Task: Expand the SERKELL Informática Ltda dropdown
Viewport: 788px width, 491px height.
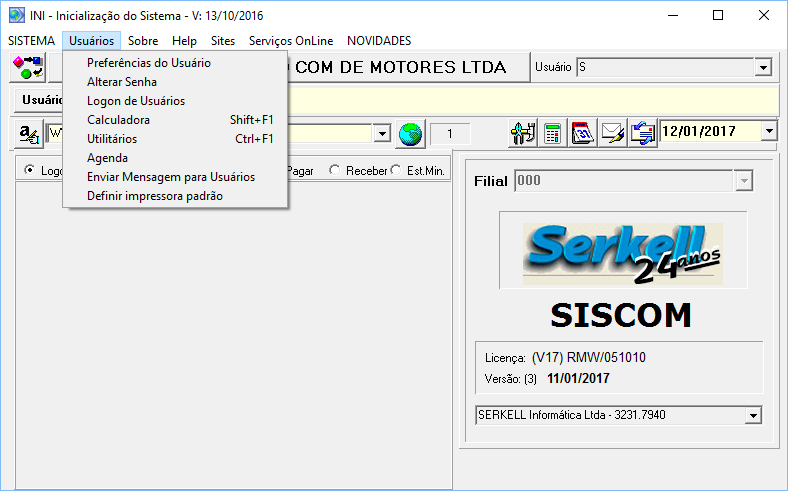Action: click(x=752, y=416)
